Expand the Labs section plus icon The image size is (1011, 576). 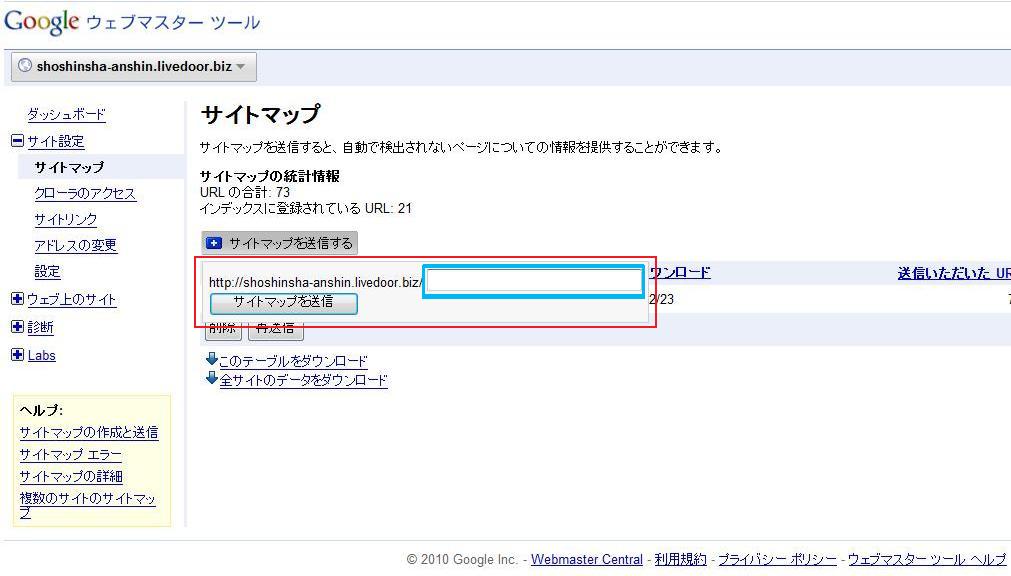point(17,354)
